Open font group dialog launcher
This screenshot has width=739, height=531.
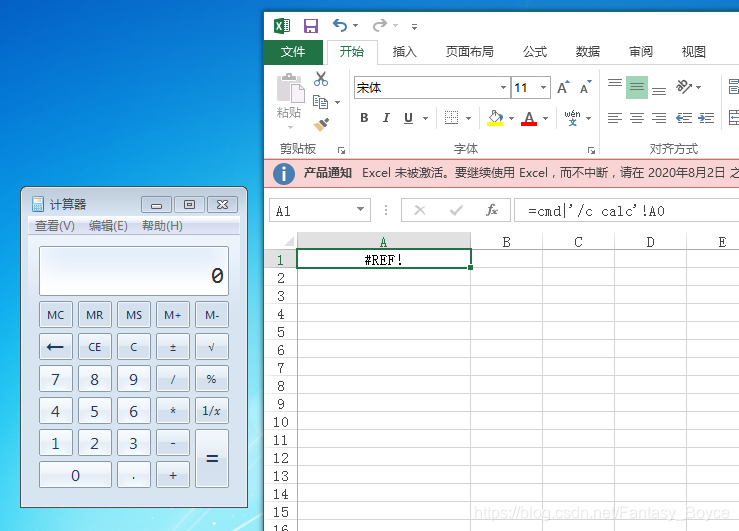point(591,150)
